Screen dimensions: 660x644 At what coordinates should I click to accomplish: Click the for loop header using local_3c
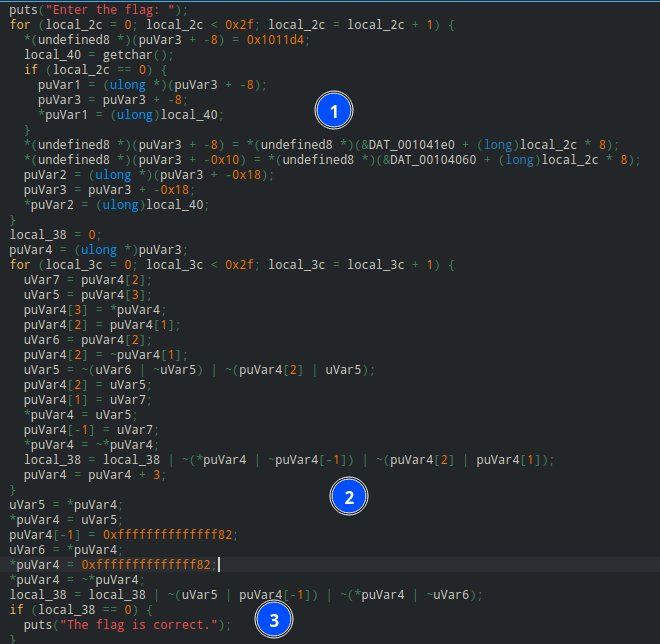(x=232, y=264)
